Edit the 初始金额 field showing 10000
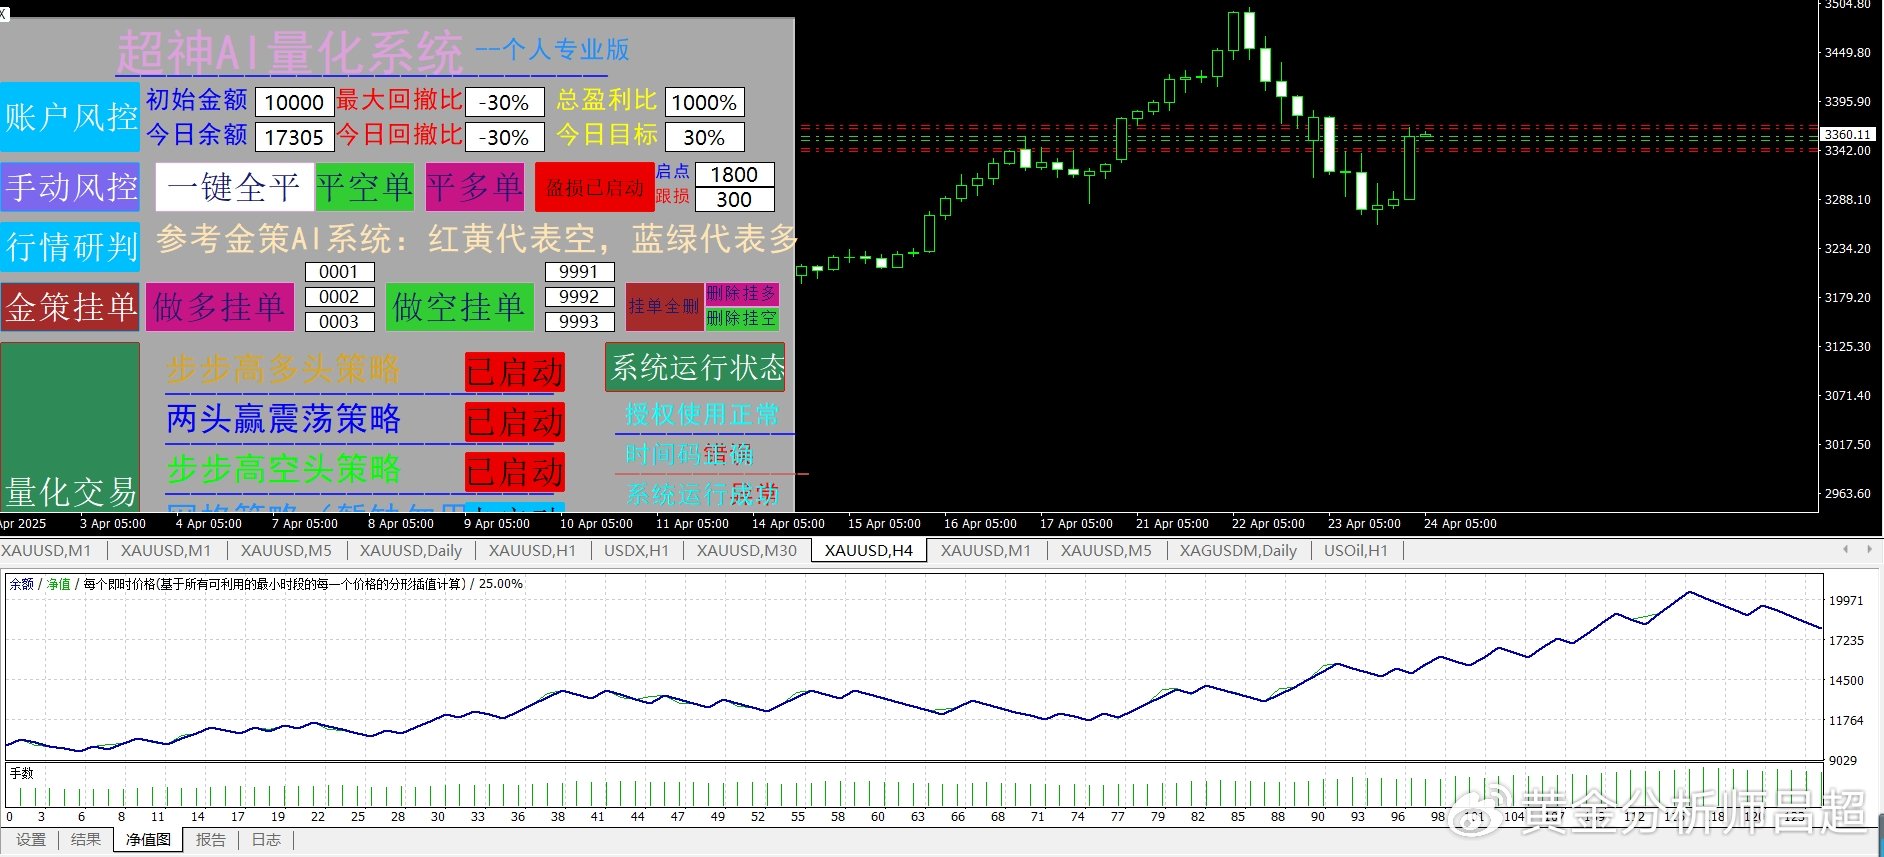 click(x=294, y=102)
